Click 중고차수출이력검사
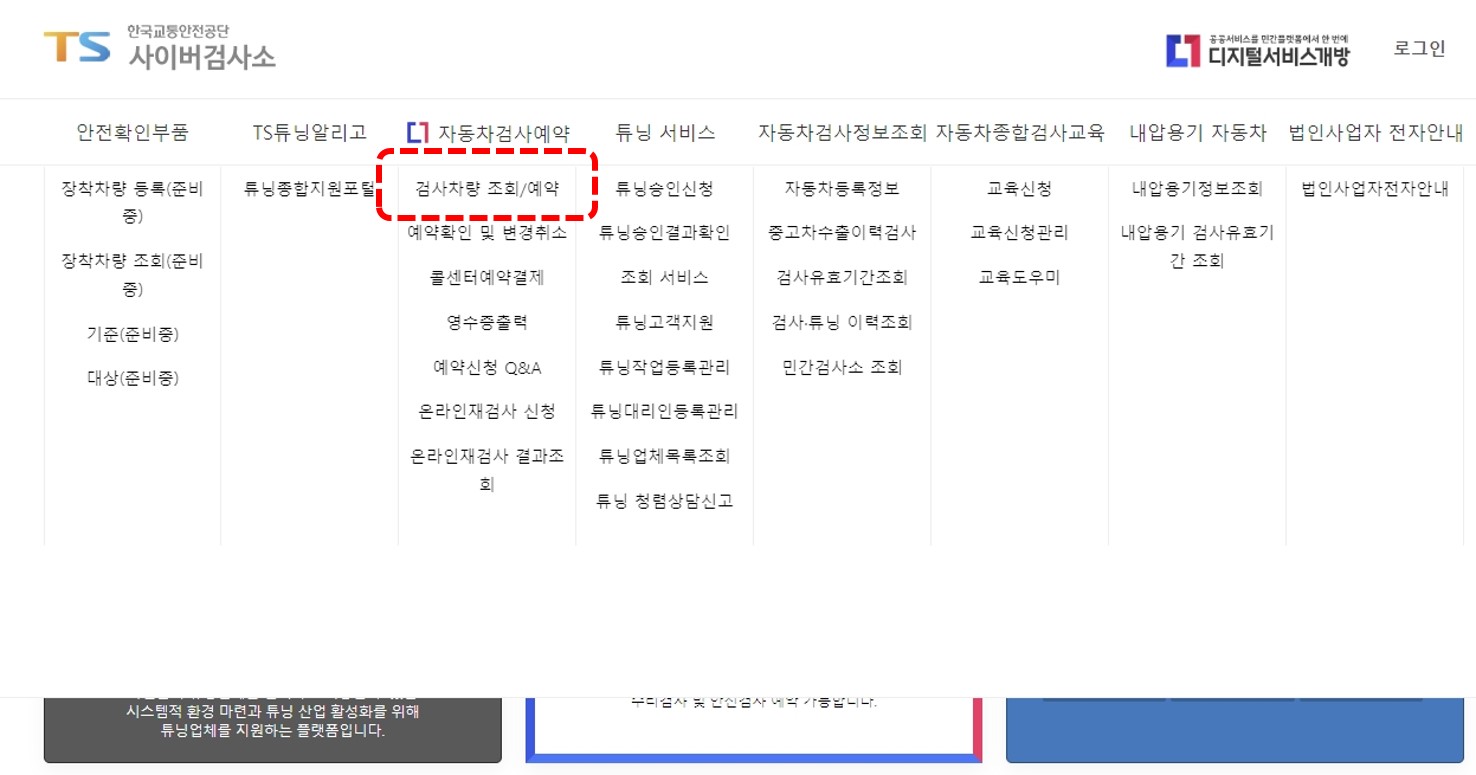The width and height of the screenshot is (1476, 775). pos(842,231)
